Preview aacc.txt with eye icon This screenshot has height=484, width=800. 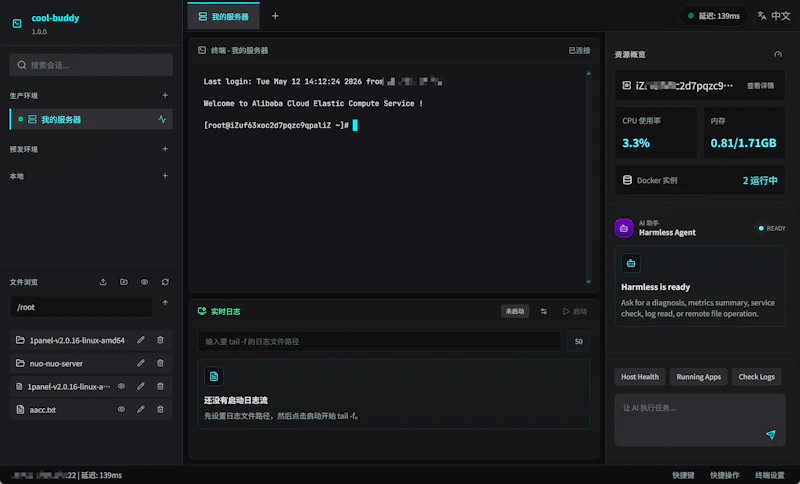click(x=121, y=409)
